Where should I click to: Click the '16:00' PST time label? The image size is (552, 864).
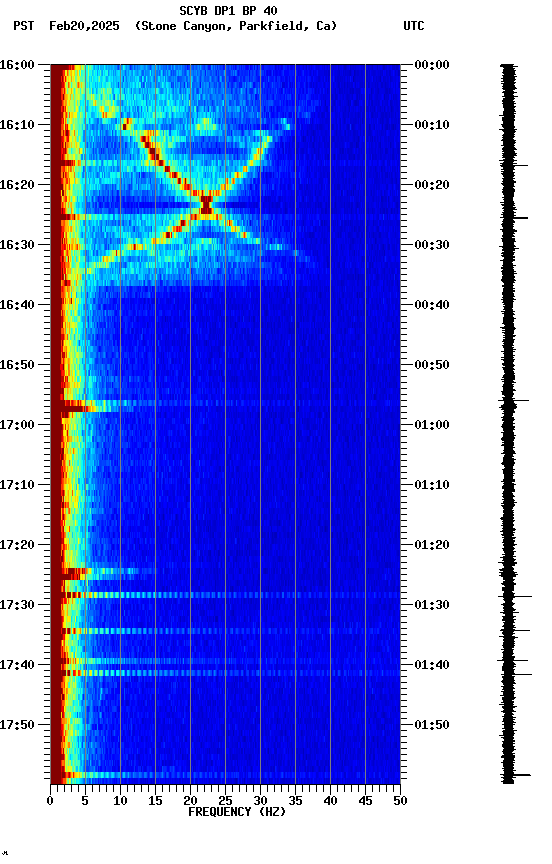[x=17, y=65]
